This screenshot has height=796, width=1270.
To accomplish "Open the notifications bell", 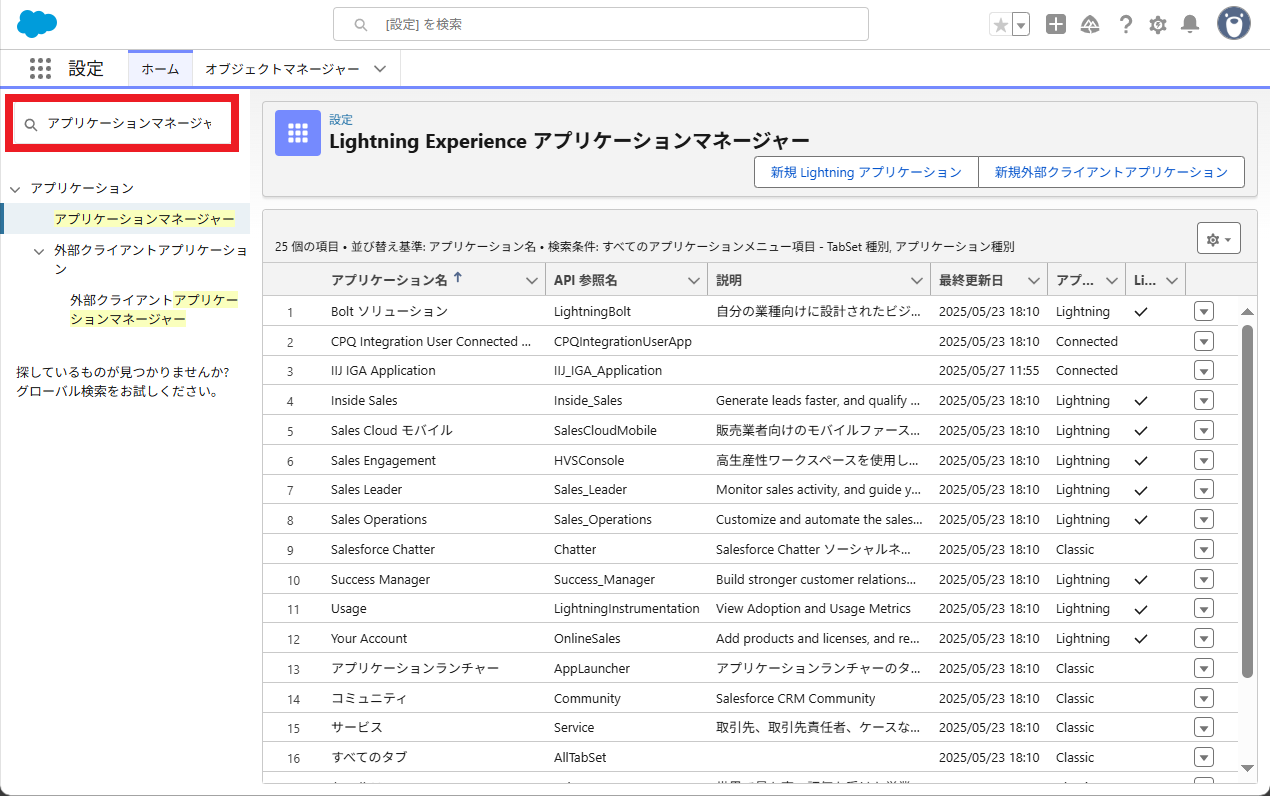I will click(x=1189, y=25).
